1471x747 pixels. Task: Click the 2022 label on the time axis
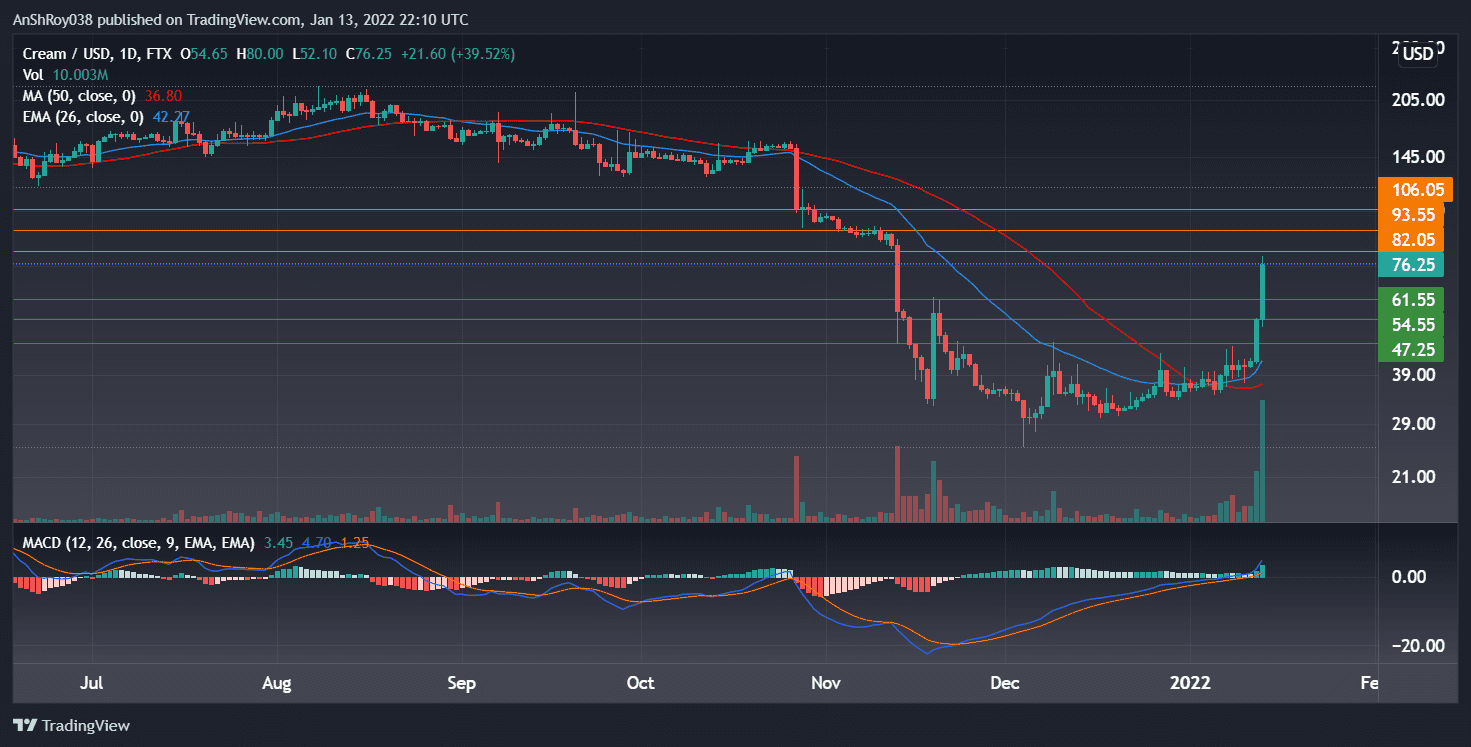[1190, 683]
